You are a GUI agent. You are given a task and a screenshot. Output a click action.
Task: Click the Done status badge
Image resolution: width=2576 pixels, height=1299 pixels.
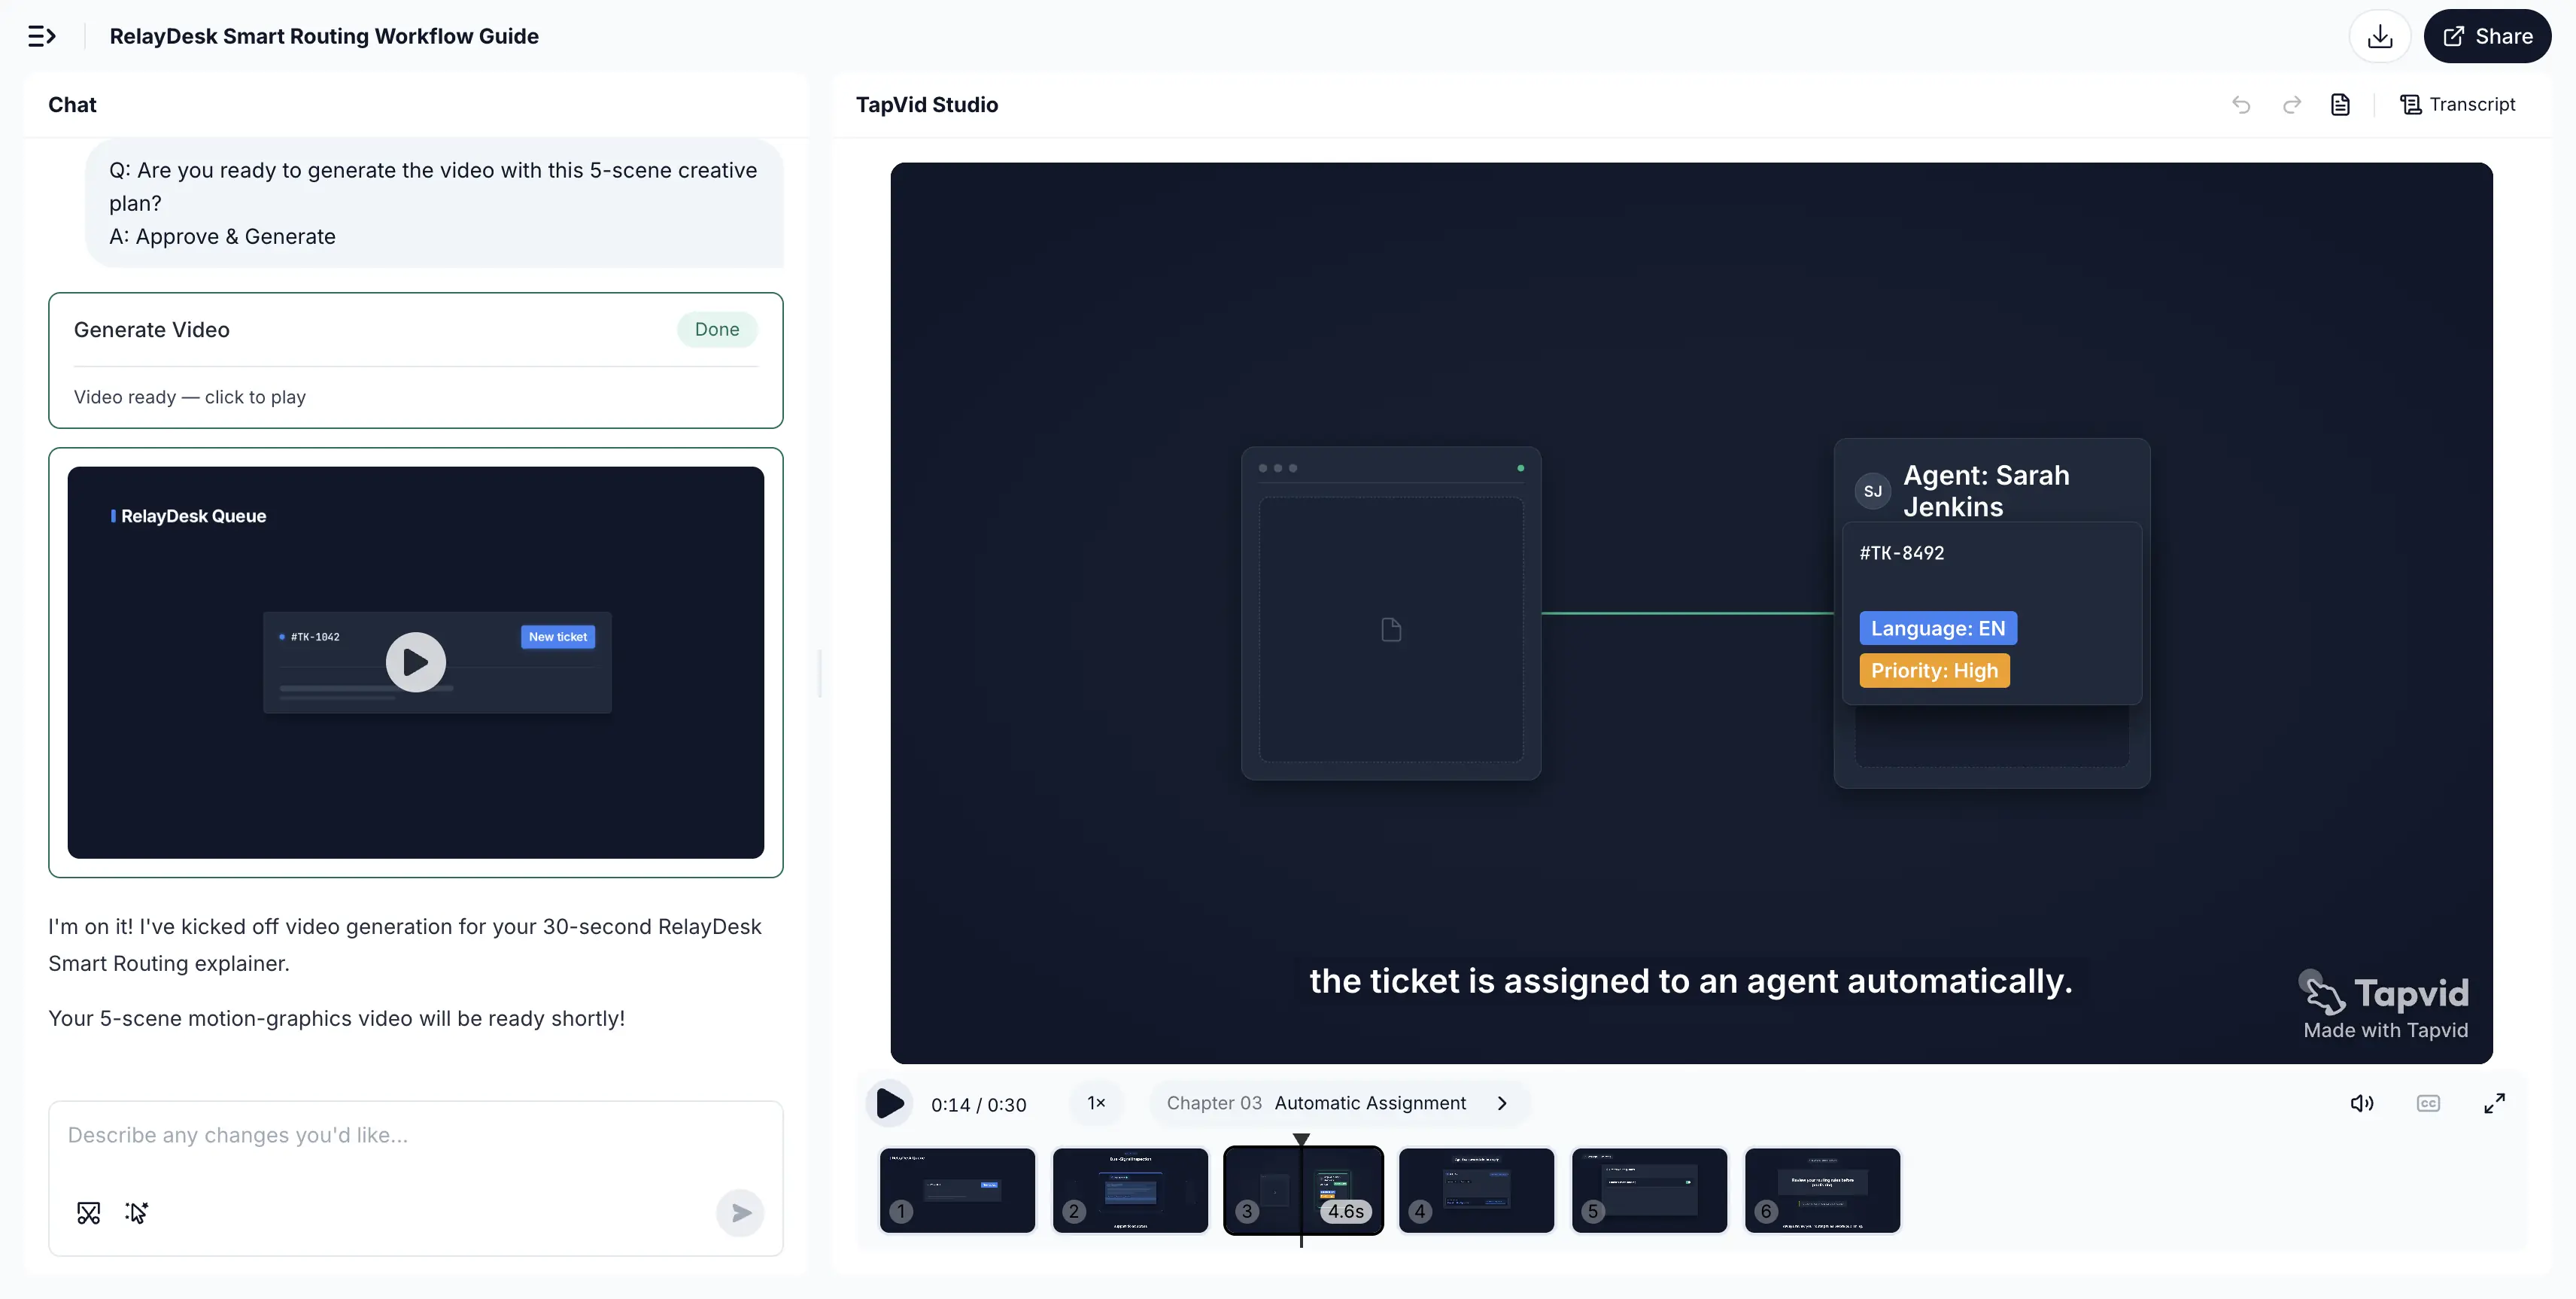coord(717,329)
